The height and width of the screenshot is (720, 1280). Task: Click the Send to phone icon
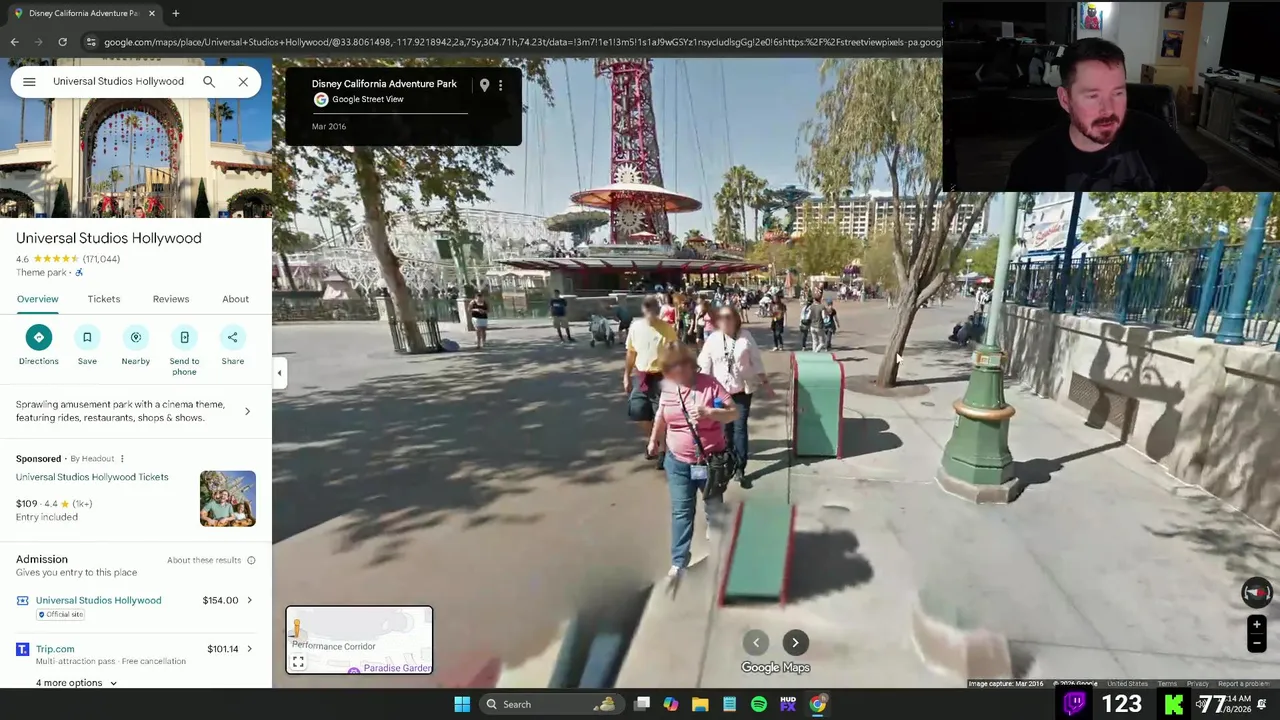pos(184,337)
